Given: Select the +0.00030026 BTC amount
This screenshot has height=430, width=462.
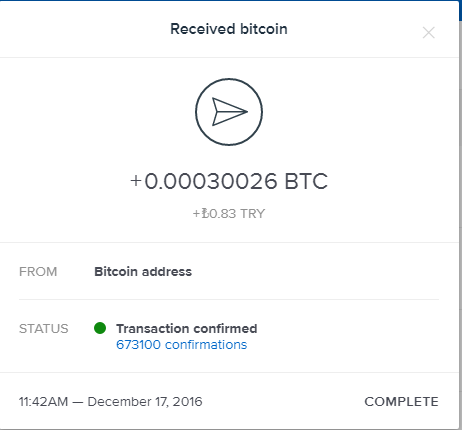Looking at the screenshot, I should click(x=229, y=181).
